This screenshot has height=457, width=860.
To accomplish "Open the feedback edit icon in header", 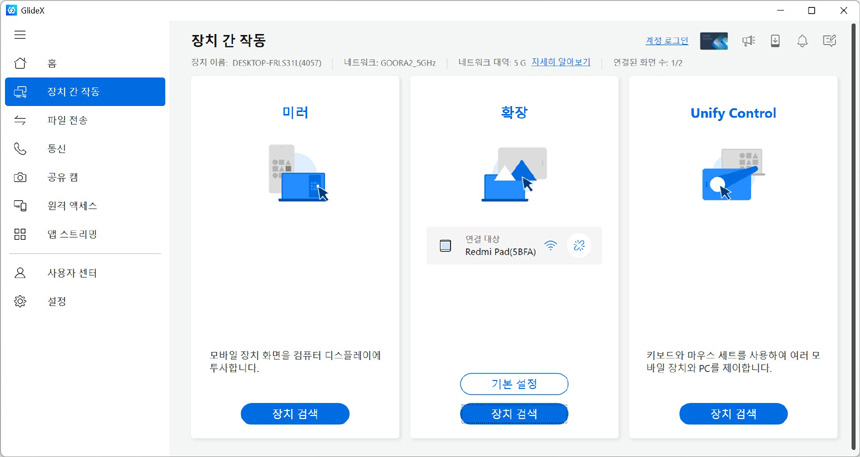I will coord(829,41).
